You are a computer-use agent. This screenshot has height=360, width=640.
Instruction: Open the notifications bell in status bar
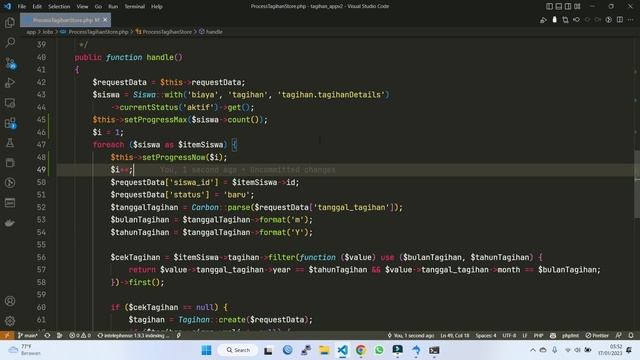pyautogui.click(x=631, y=335)
